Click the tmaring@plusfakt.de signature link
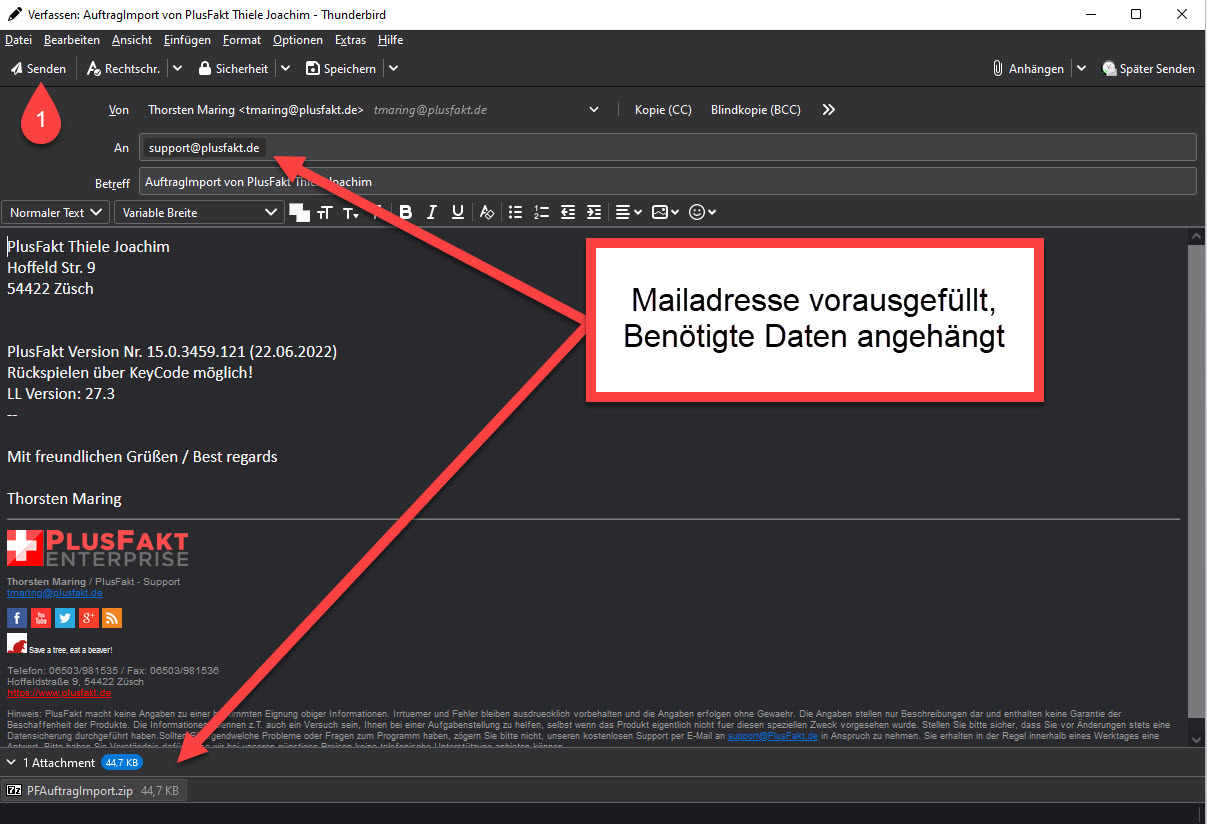This screenshot has width=1207, height=824. click(54, 592)
